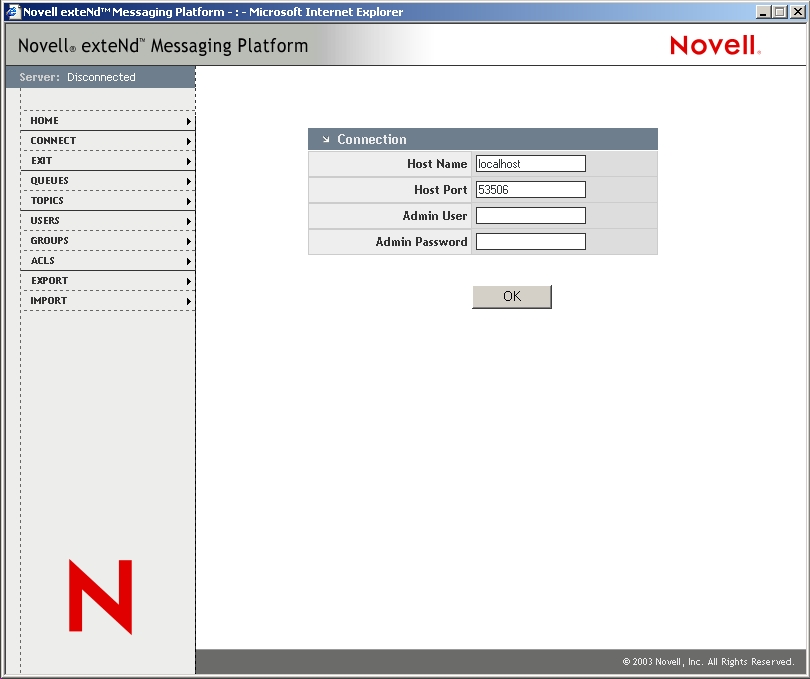This screenshot has height=679, width=810.
Task: Click the Admin User text box
Action: click(x=531, y=215)
